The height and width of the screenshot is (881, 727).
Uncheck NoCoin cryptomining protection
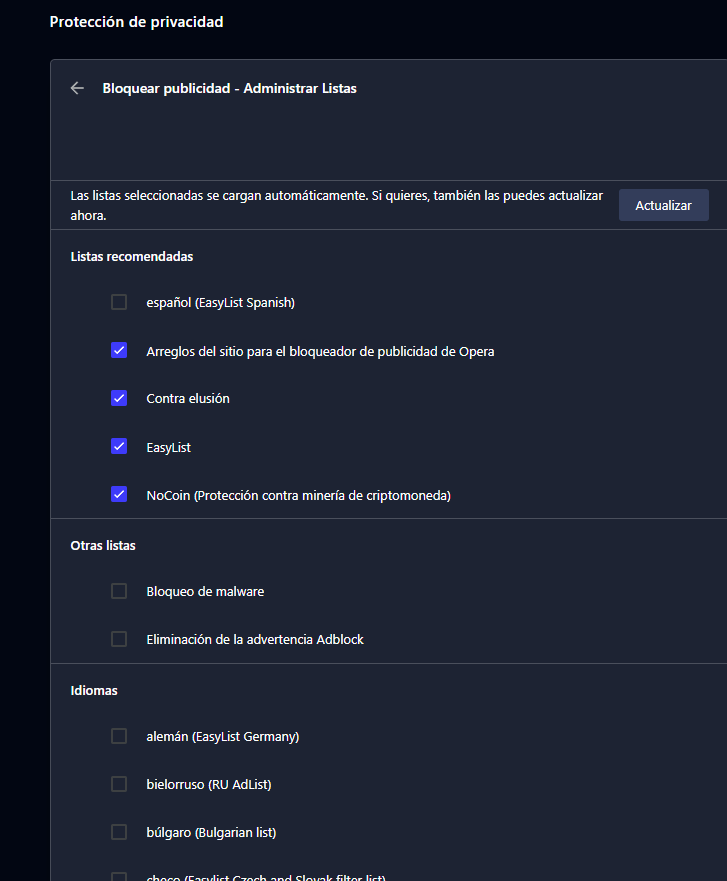click(x=119, y=494)
